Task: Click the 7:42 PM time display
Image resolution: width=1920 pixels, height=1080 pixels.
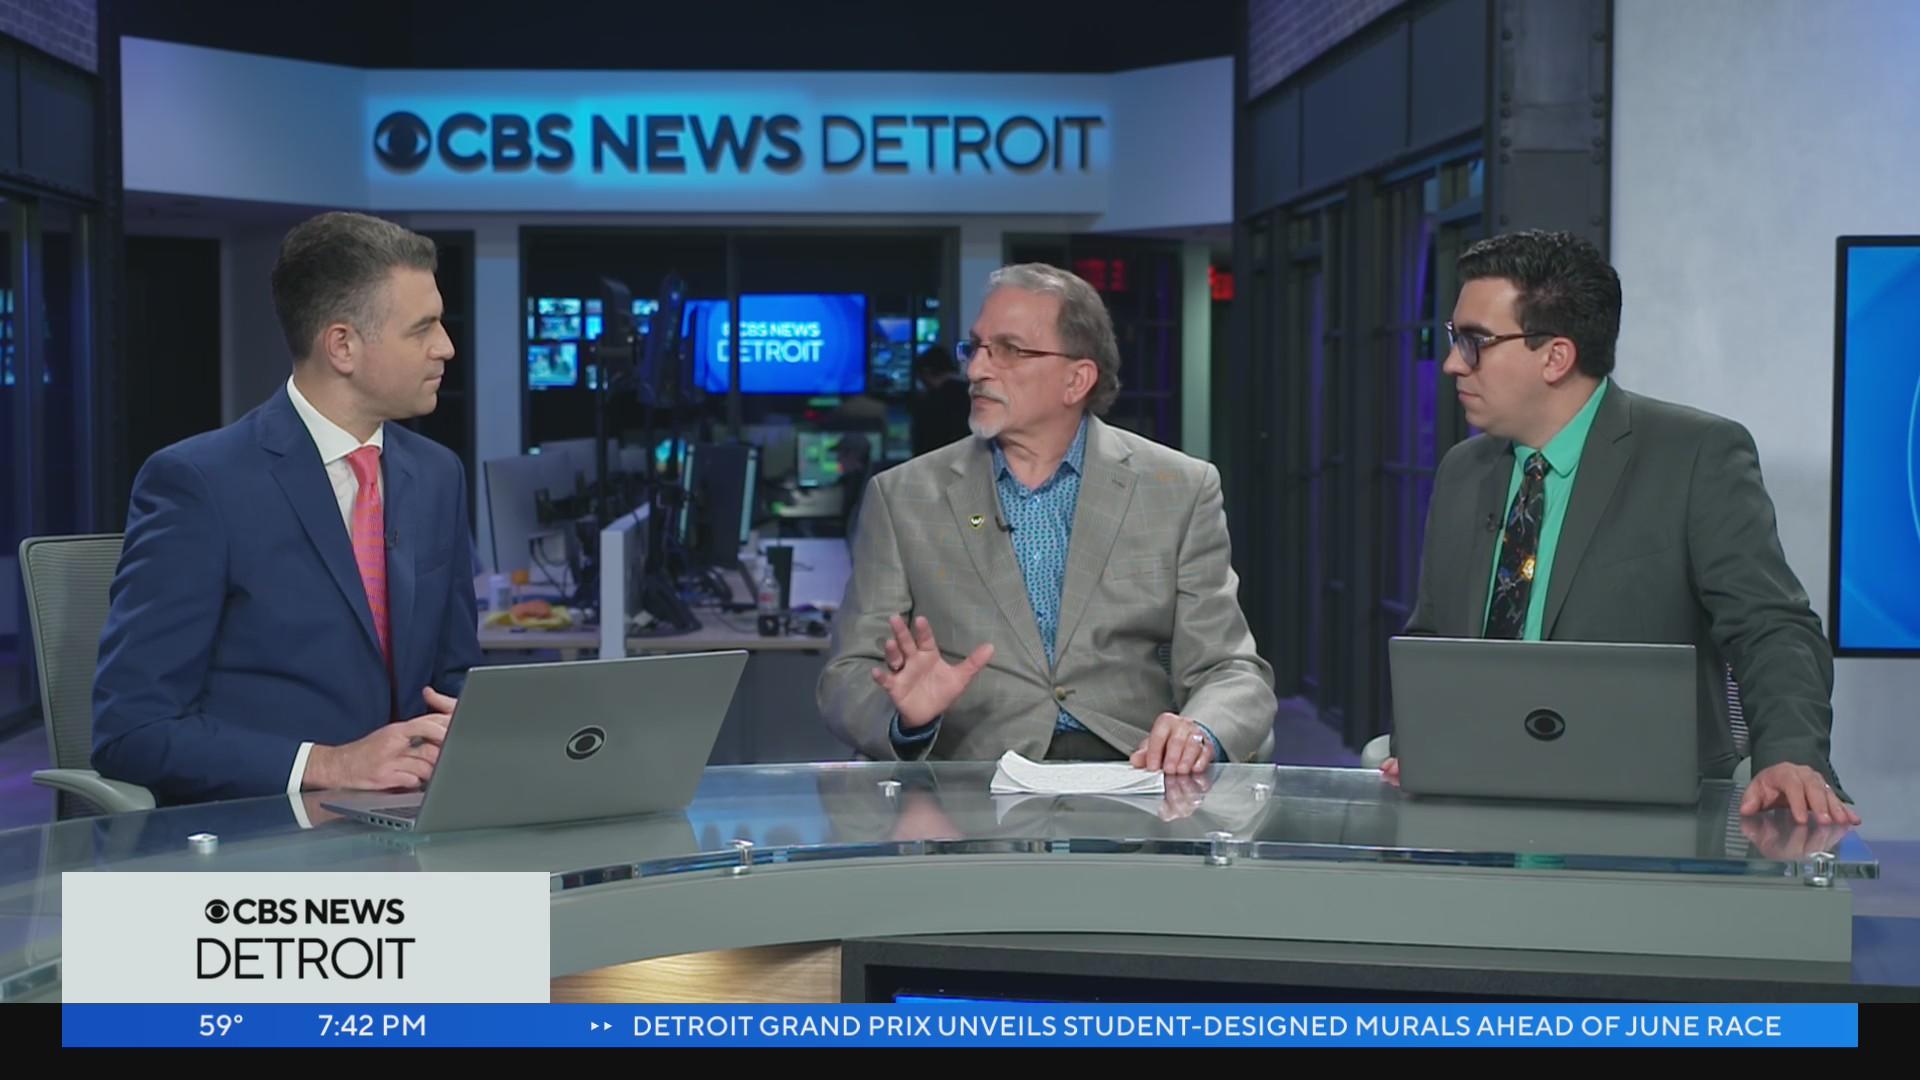Action: [x=372, y=1026]
